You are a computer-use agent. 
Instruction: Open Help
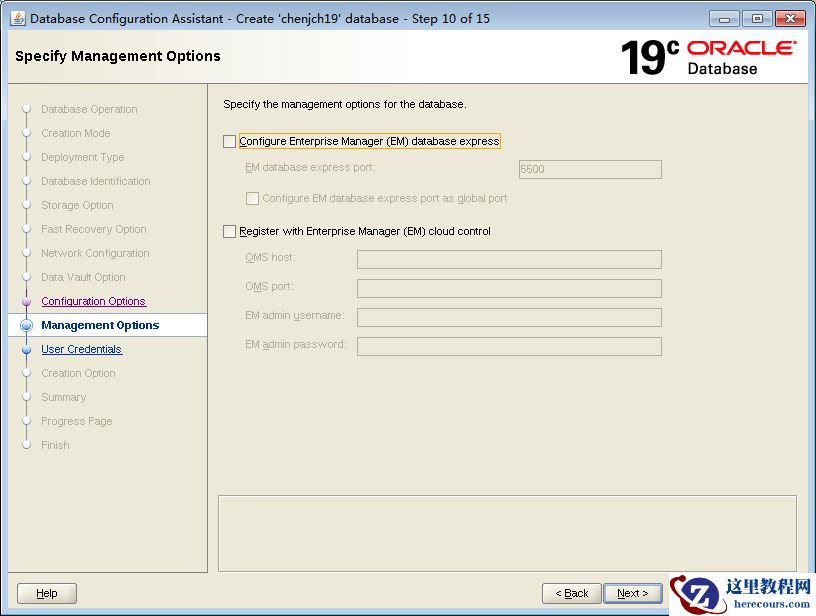47,593
